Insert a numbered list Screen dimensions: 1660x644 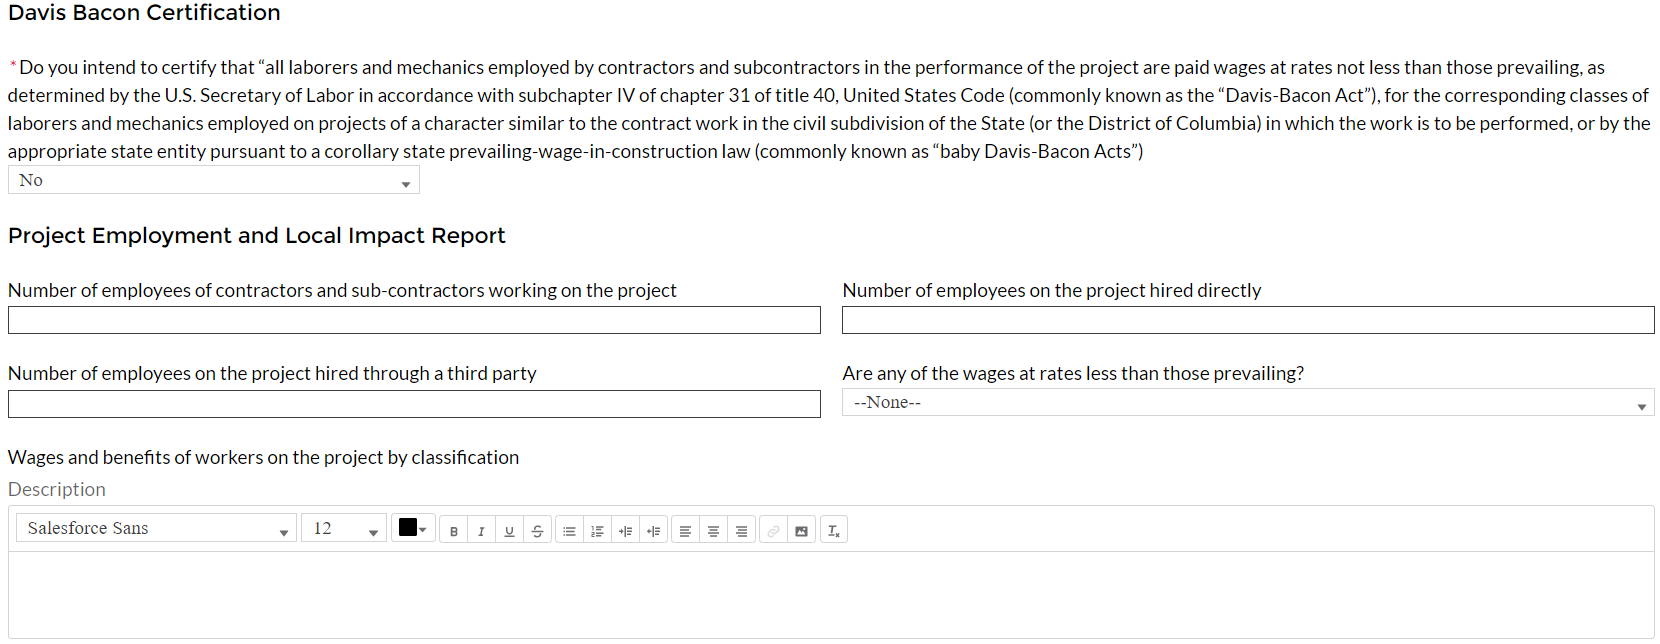point(597,531)
